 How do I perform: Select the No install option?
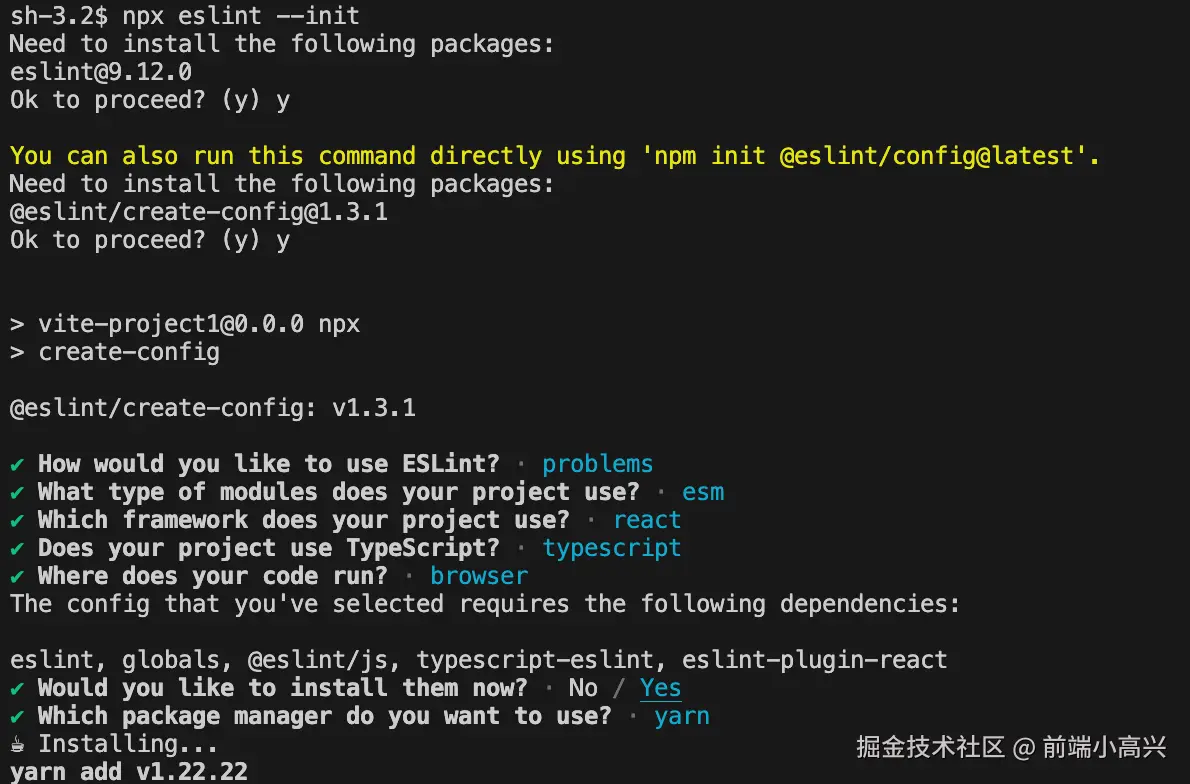[583, 688]
